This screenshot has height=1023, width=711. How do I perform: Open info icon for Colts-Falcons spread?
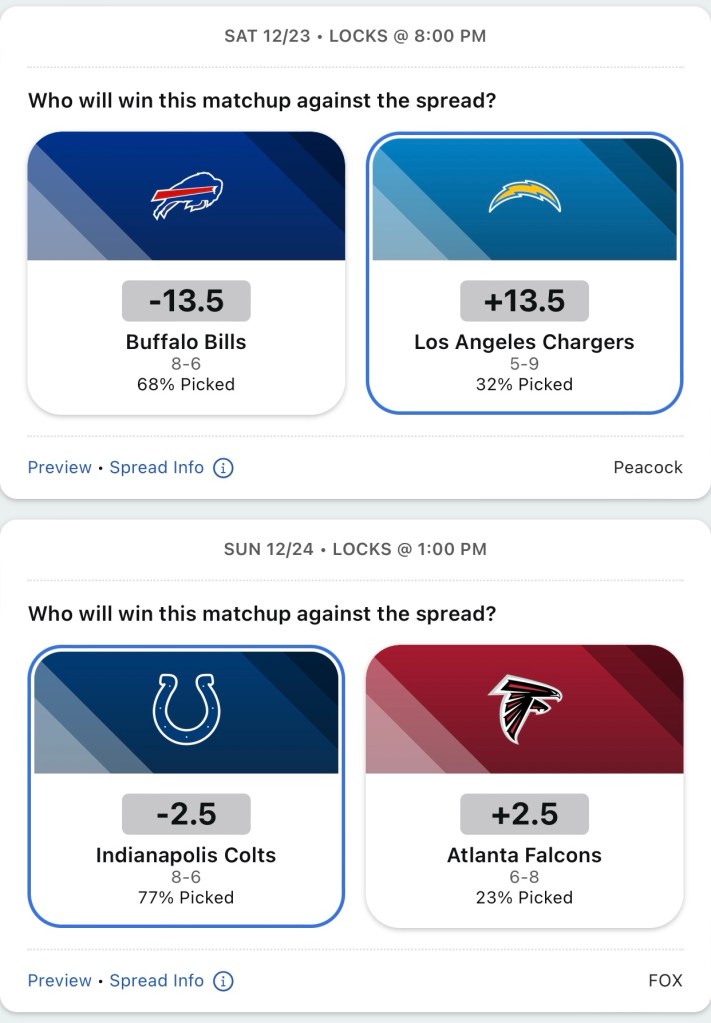224,981
